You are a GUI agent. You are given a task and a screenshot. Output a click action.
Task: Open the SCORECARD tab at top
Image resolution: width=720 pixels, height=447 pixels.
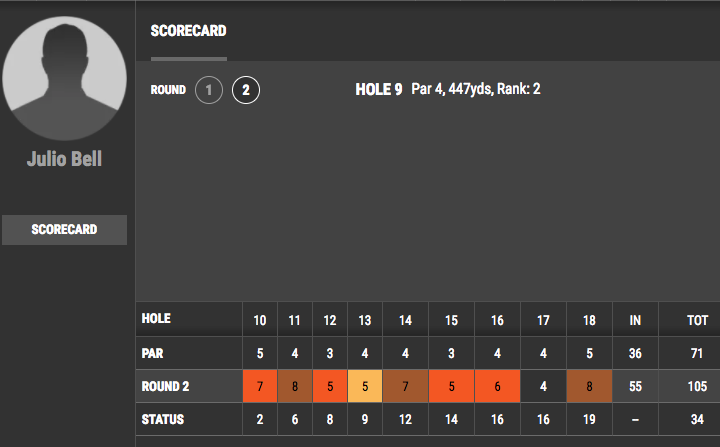coord(188,31)
